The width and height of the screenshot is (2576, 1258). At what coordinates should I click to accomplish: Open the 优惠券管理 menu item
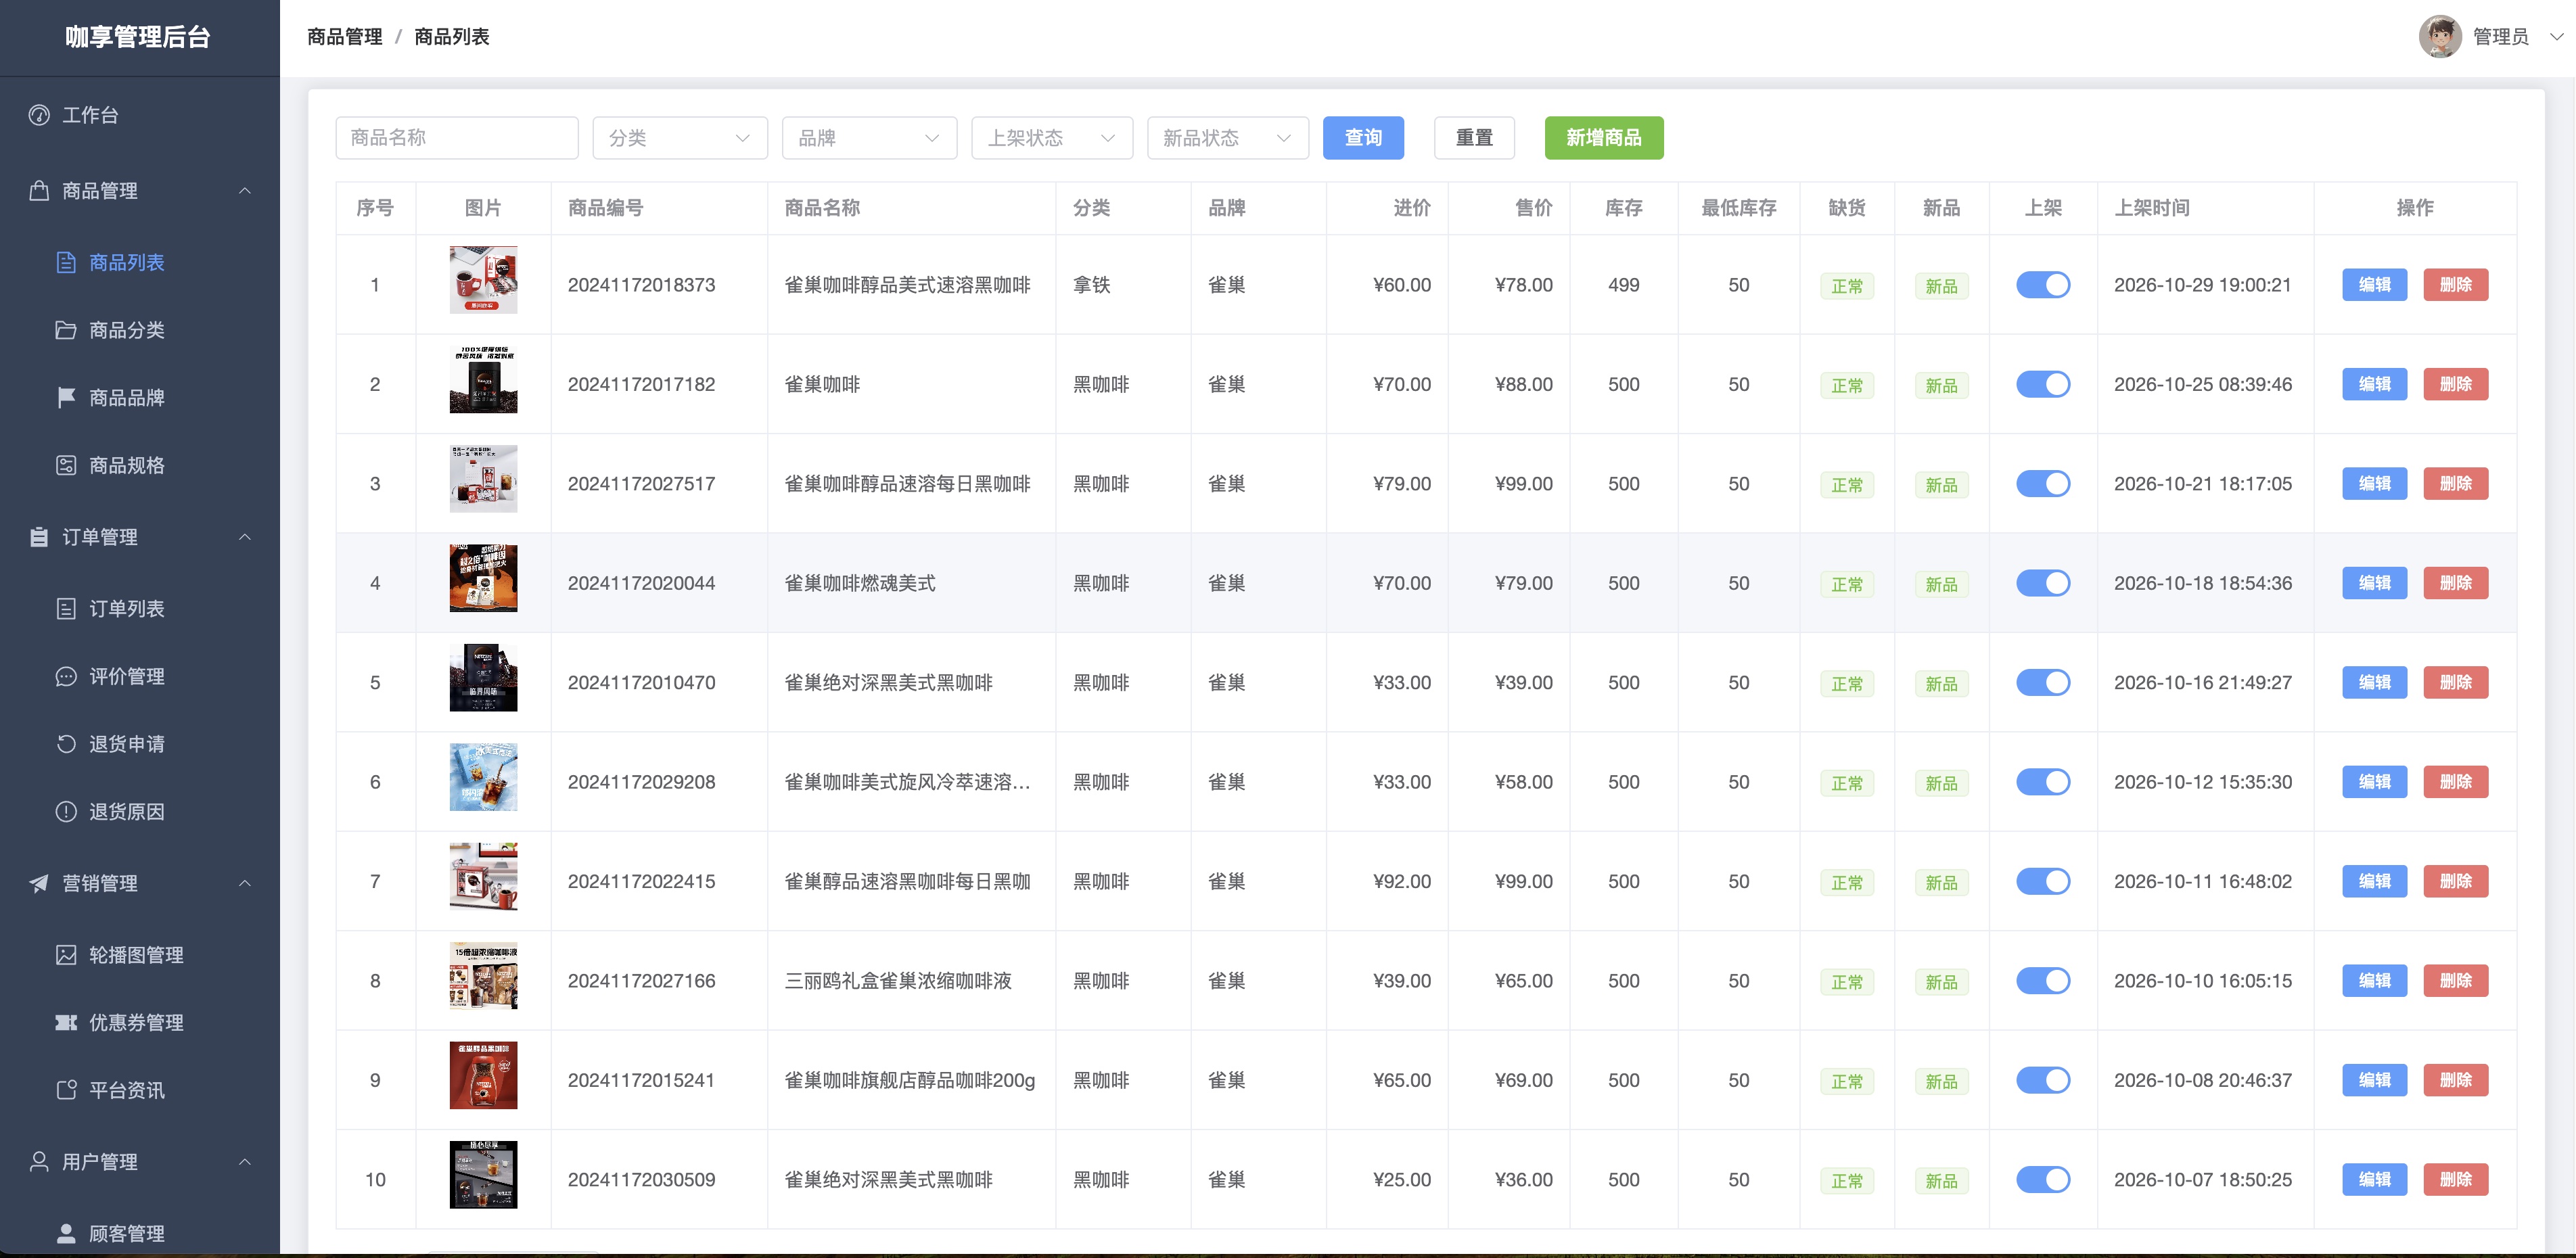point(140,1022)
